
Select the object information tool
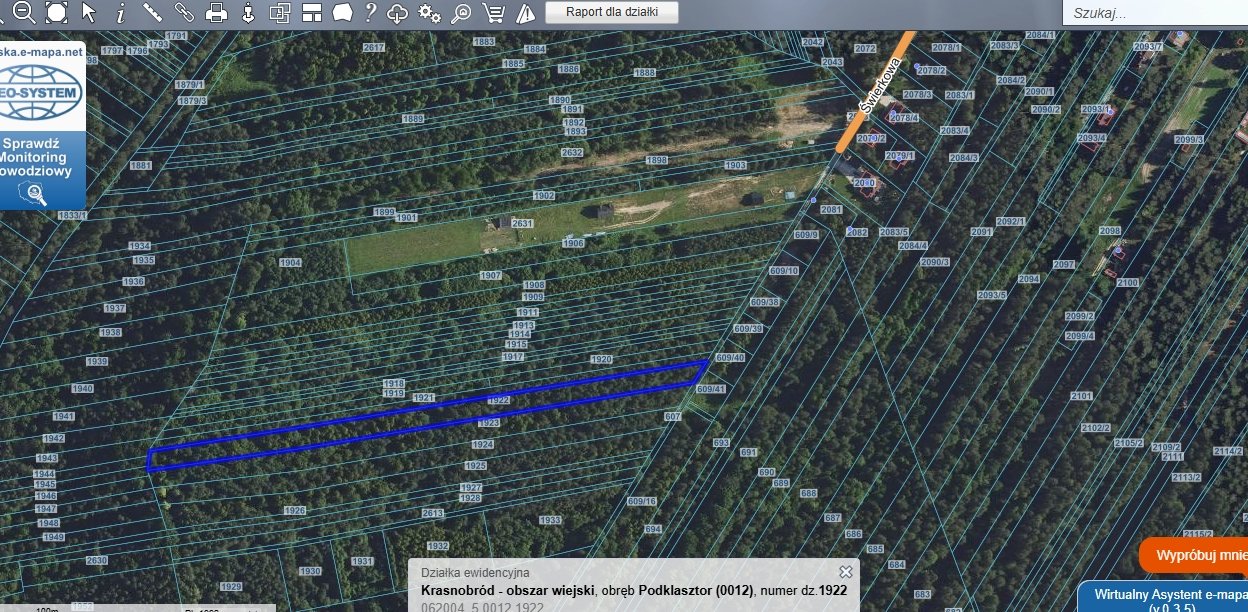(x=121, y=12)
